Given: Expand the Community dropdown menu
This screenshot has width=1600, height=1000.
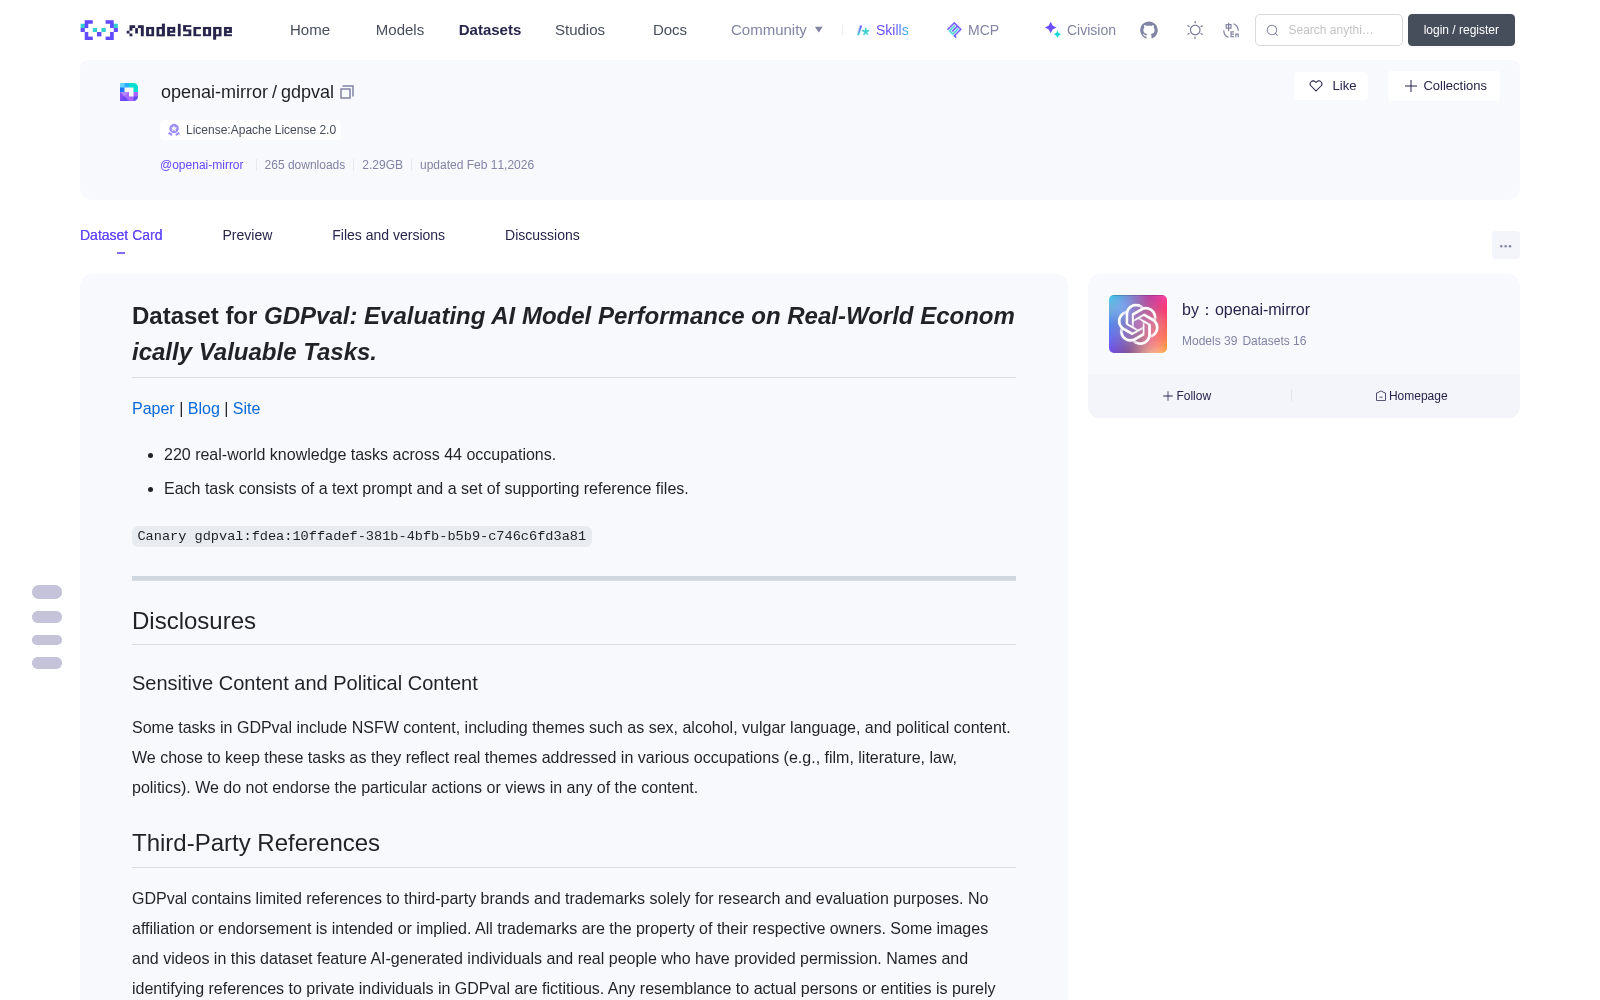Looking at the screenshot, I should coord(777,30).
